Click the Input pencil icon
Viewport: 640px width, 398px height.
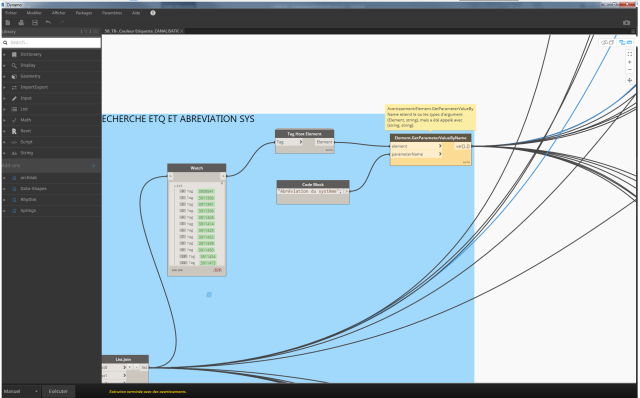(14, 98)
